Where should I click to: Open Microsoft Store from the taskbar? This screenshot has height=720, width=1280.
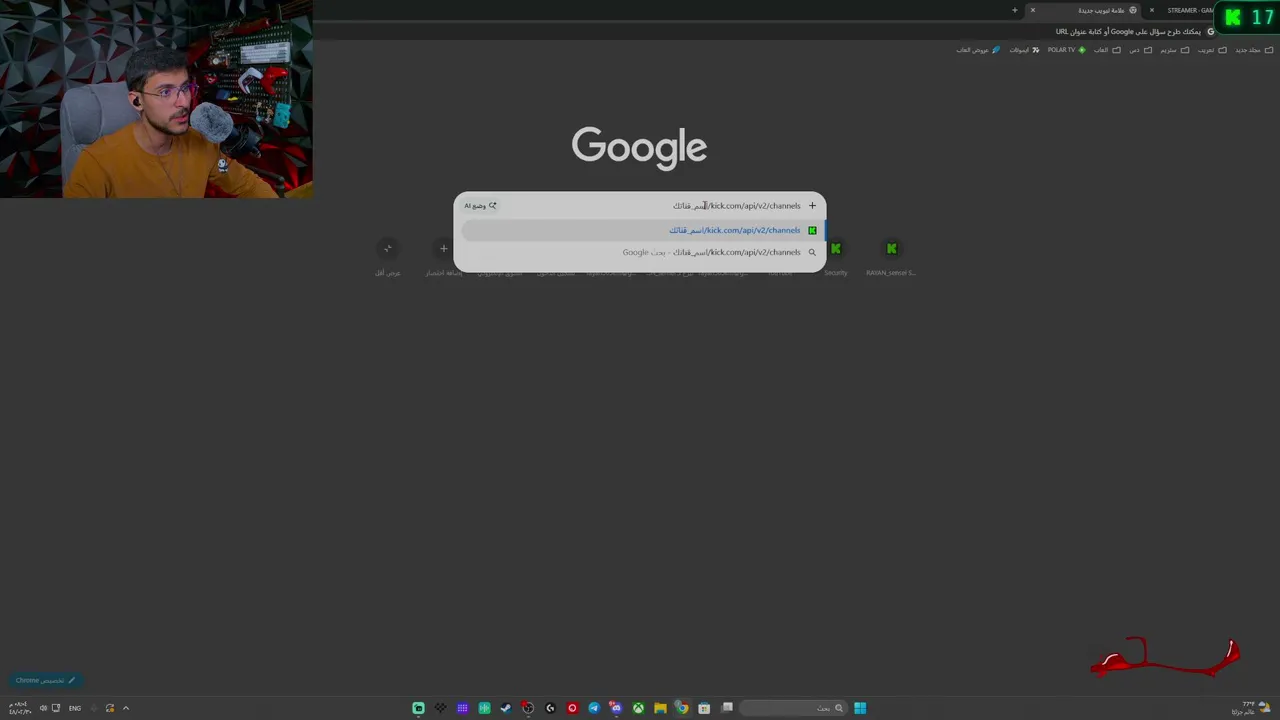[704, 708]
